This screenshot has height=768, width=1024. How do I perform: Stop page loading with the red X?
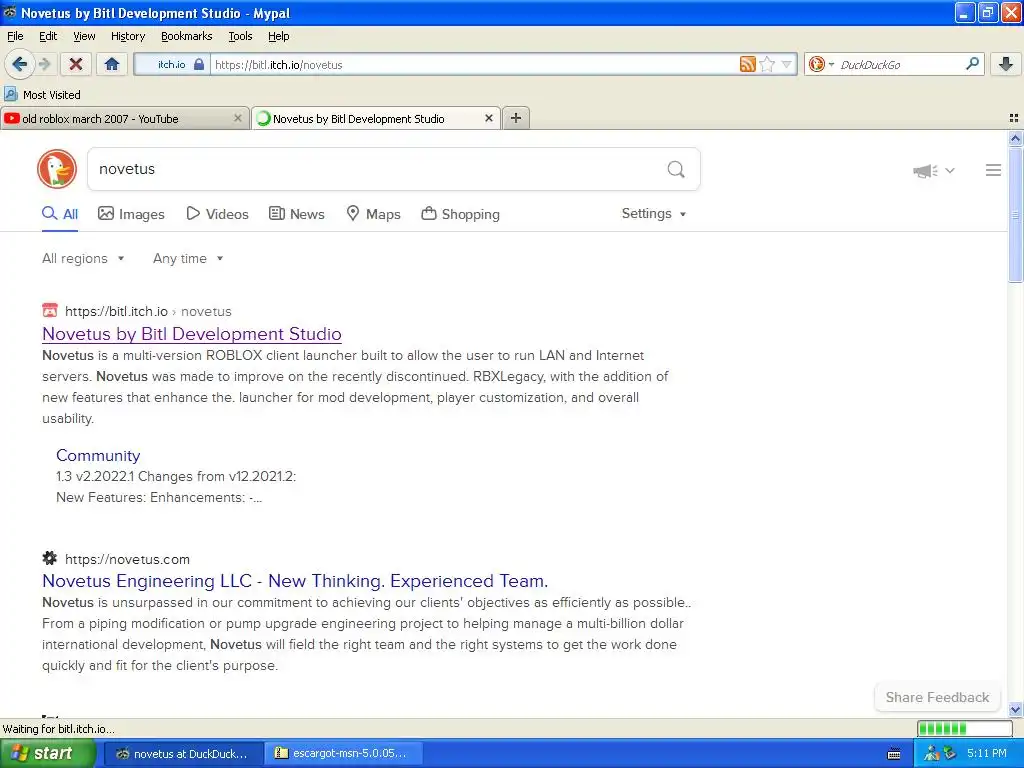coord(76,64)
